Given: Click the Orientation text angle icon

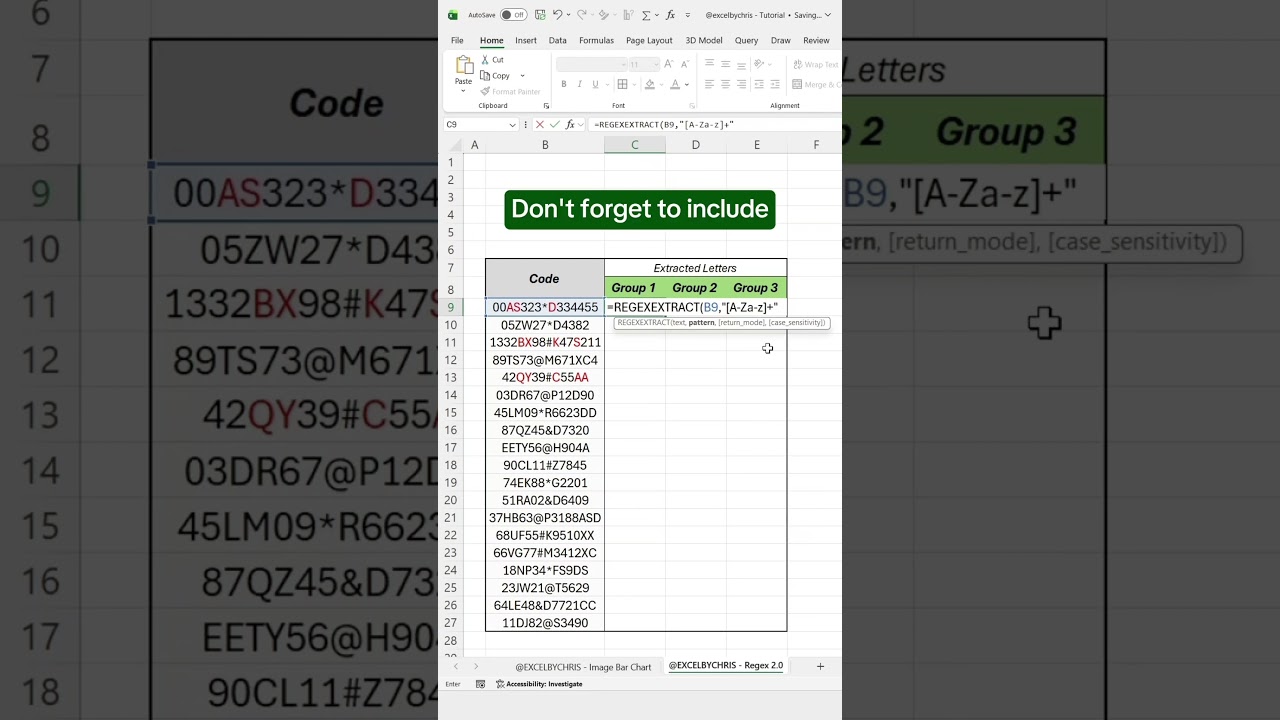Looking at the screenshot, I should coord(761,64).
